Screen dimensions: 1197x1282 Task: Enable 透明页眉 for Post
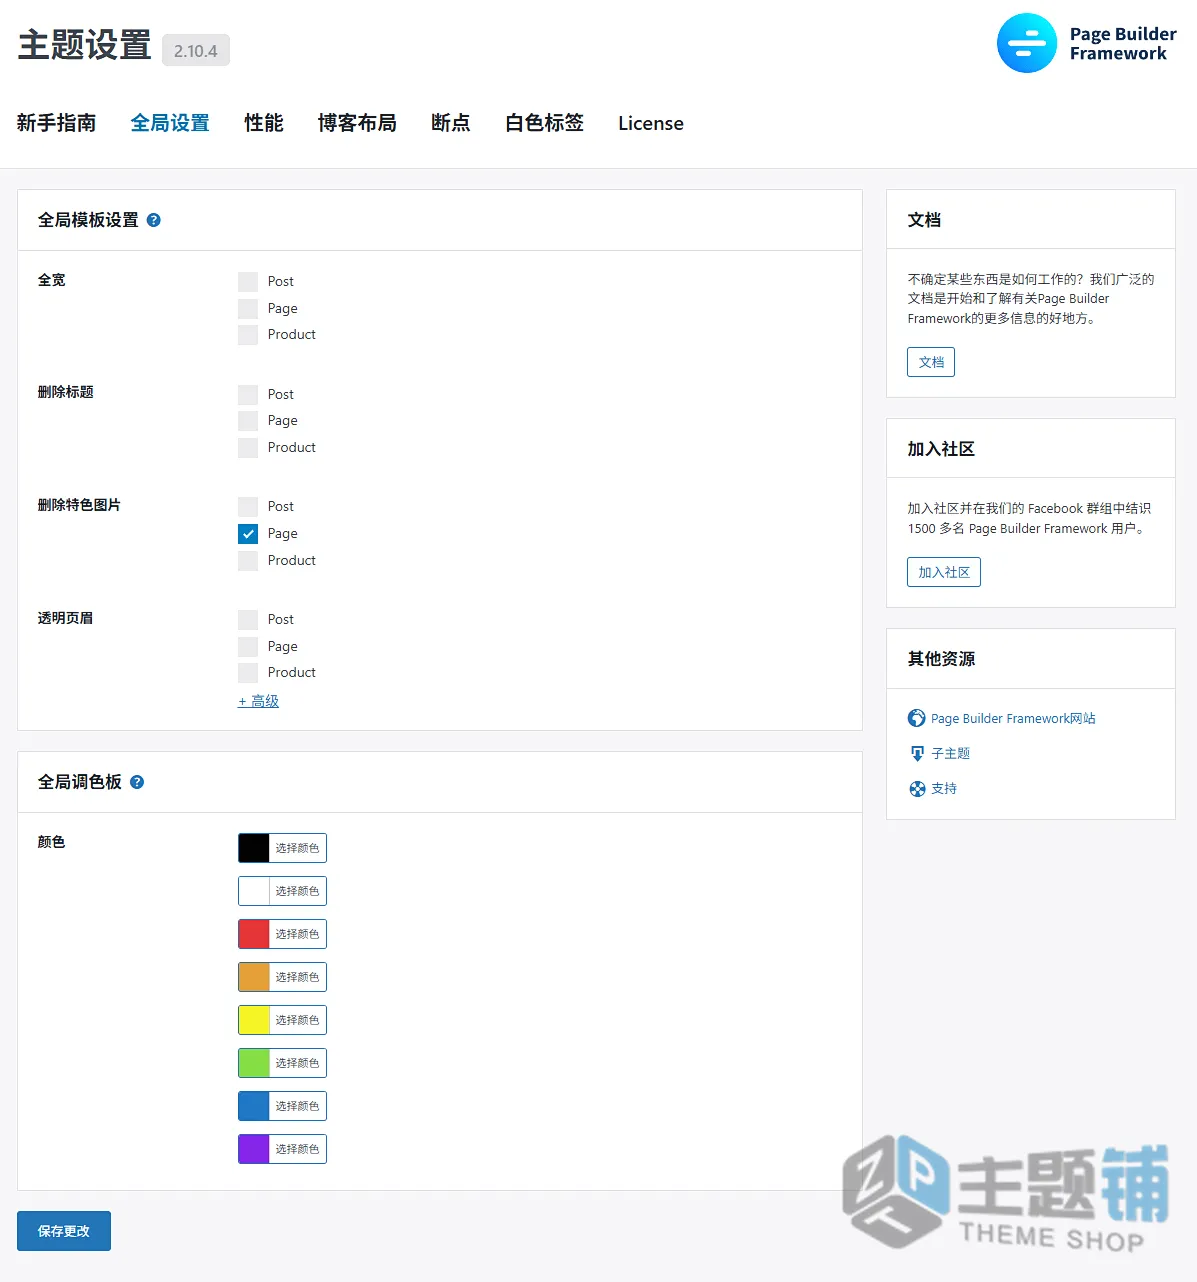248,620
